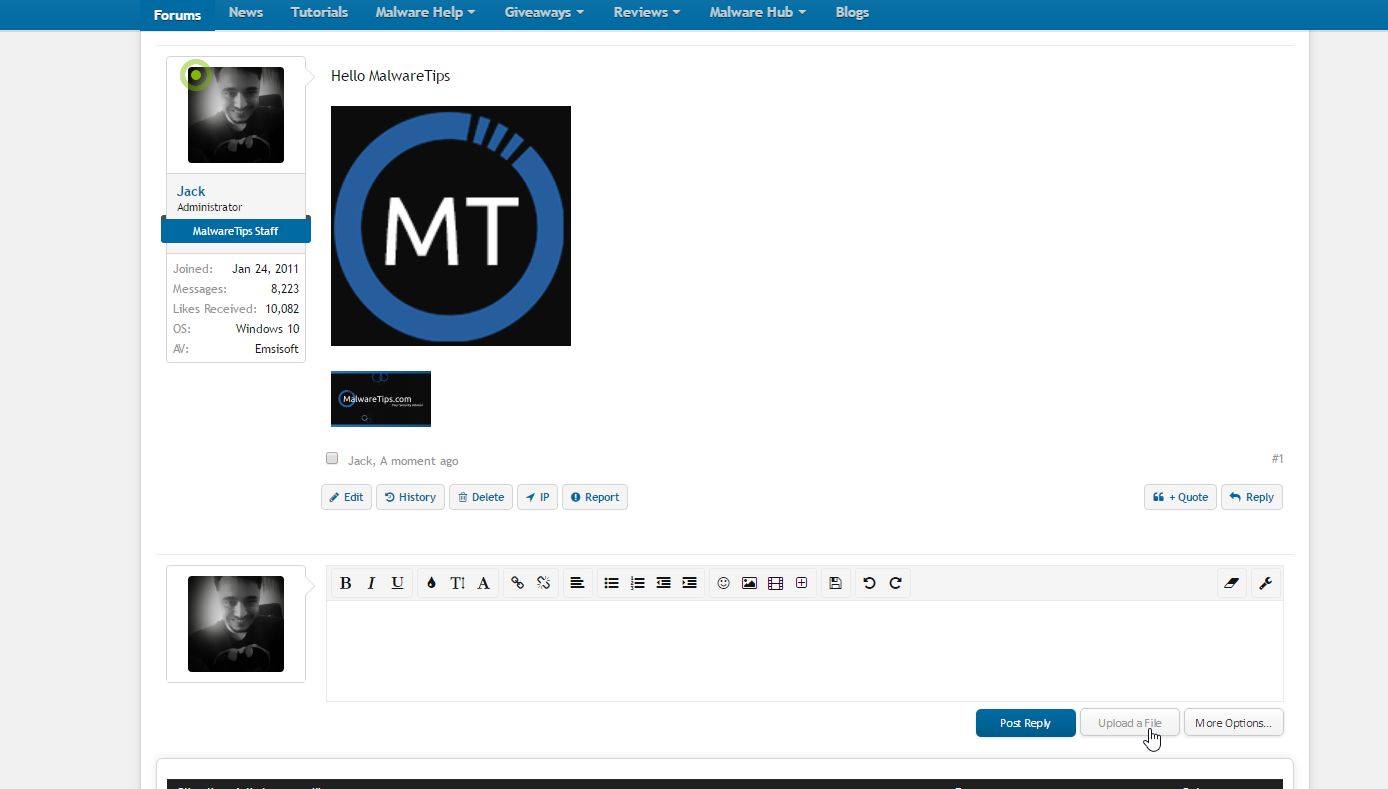Expand the Reviews dropdown menu
1388x789 pixels.
pyautogui.click(x=646, y=12)
